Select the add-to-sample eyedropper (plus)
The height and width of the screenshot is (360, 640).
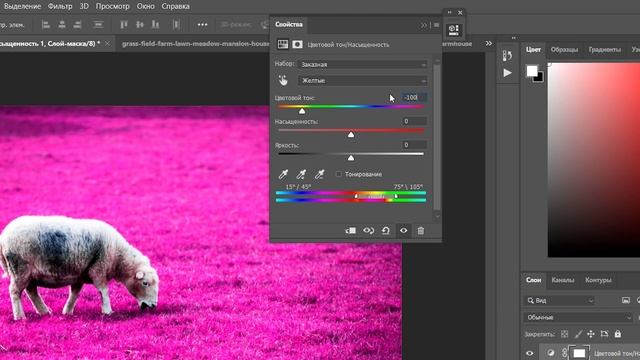pos(301,174)
